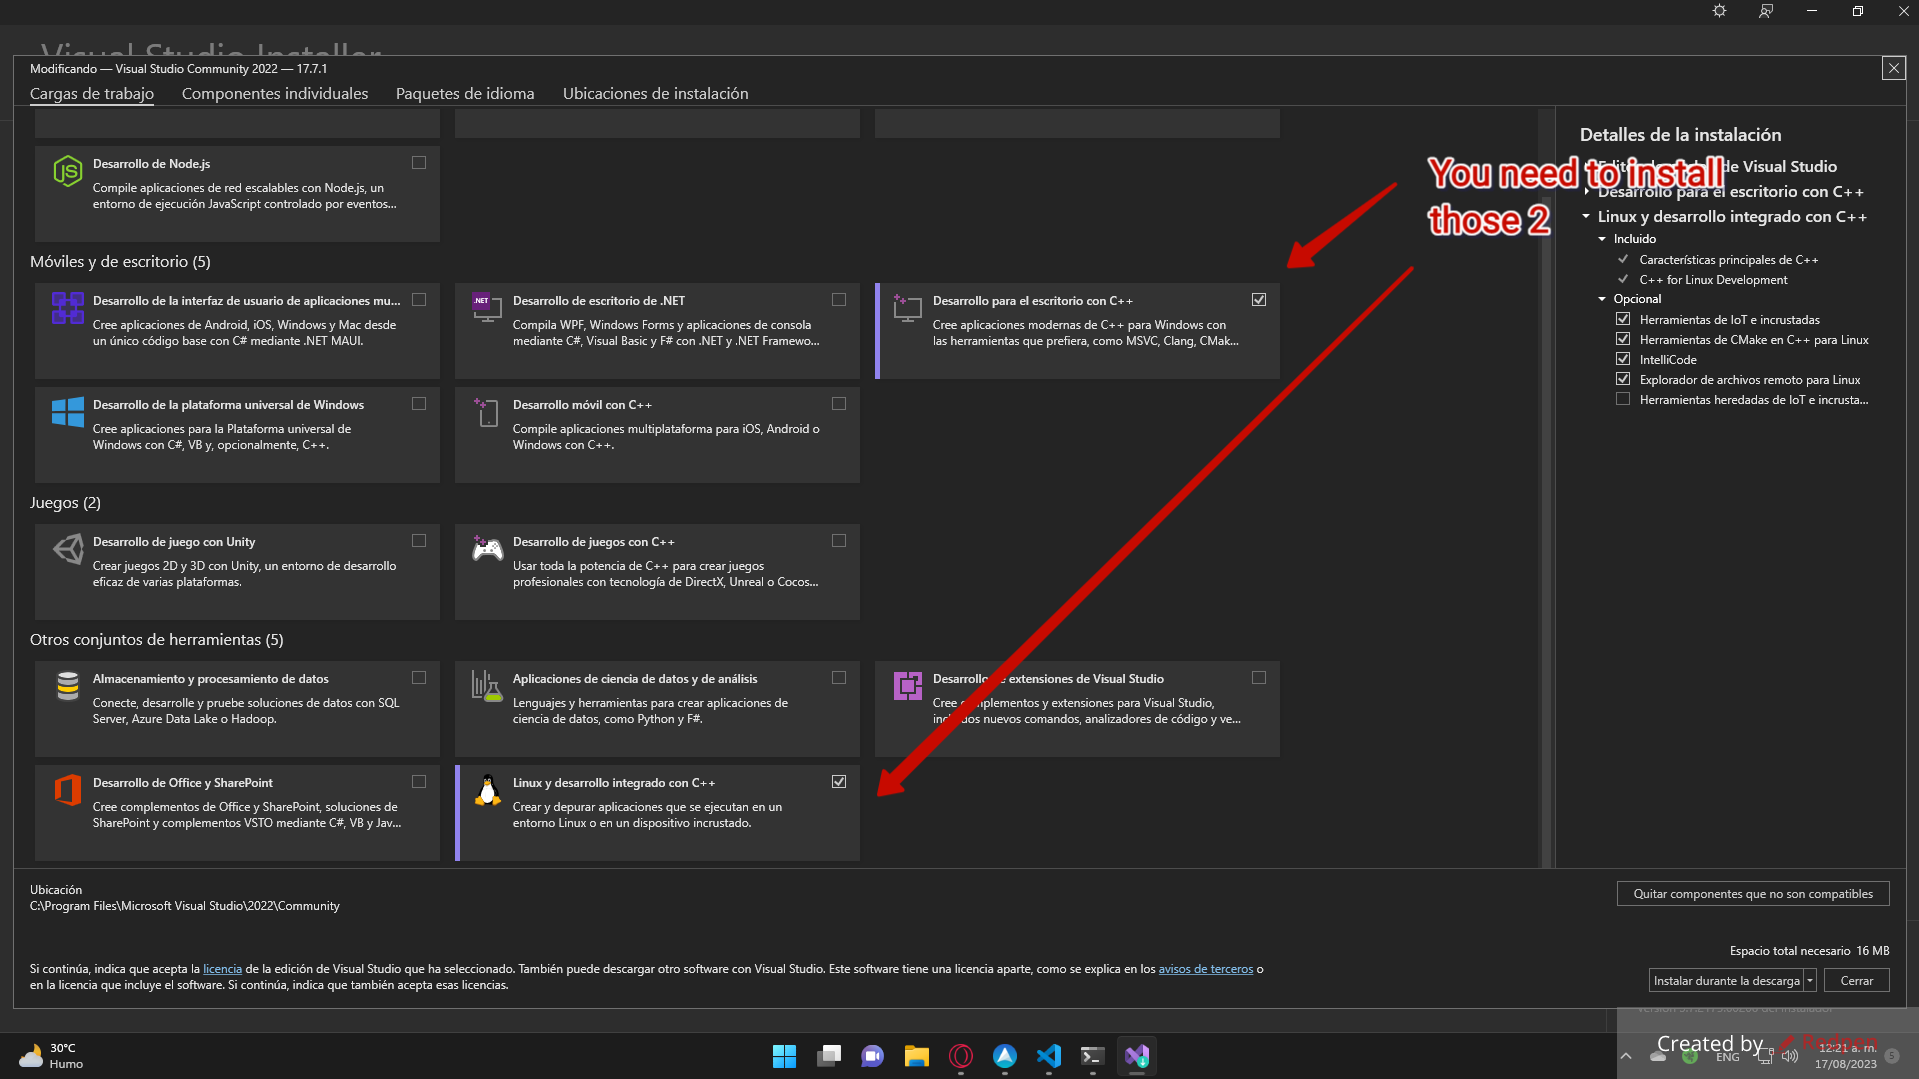Open Visual Studio Code from the taskbar
Screen dimensions: 1919x1079
point(1048,1055)
